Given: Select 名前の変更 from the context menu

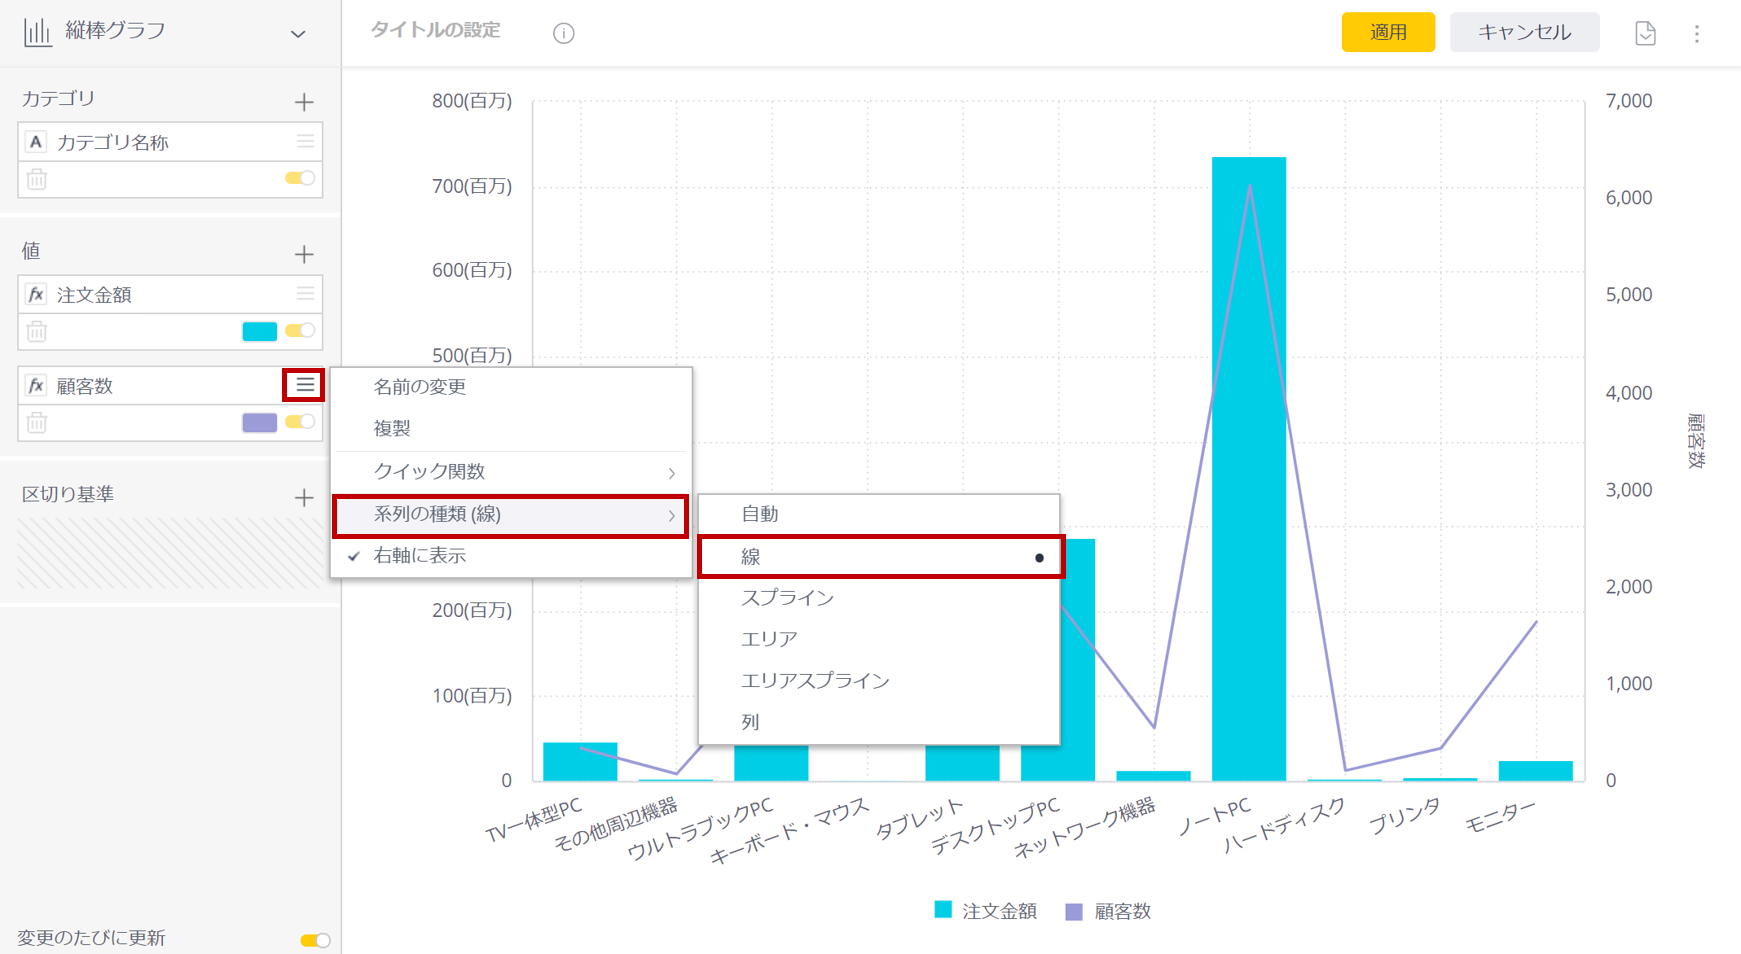Looking at the screenshot, I should (511, 387).
